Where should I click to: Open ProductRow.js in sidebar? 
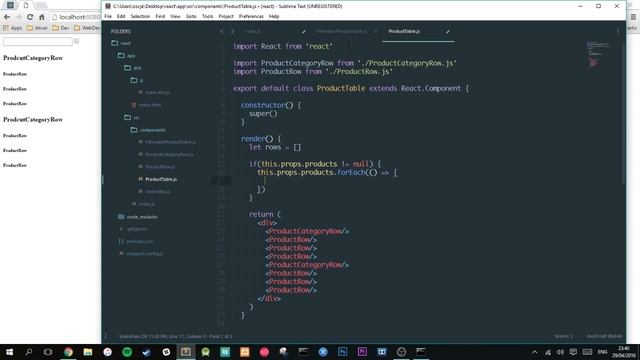(160, 167)
